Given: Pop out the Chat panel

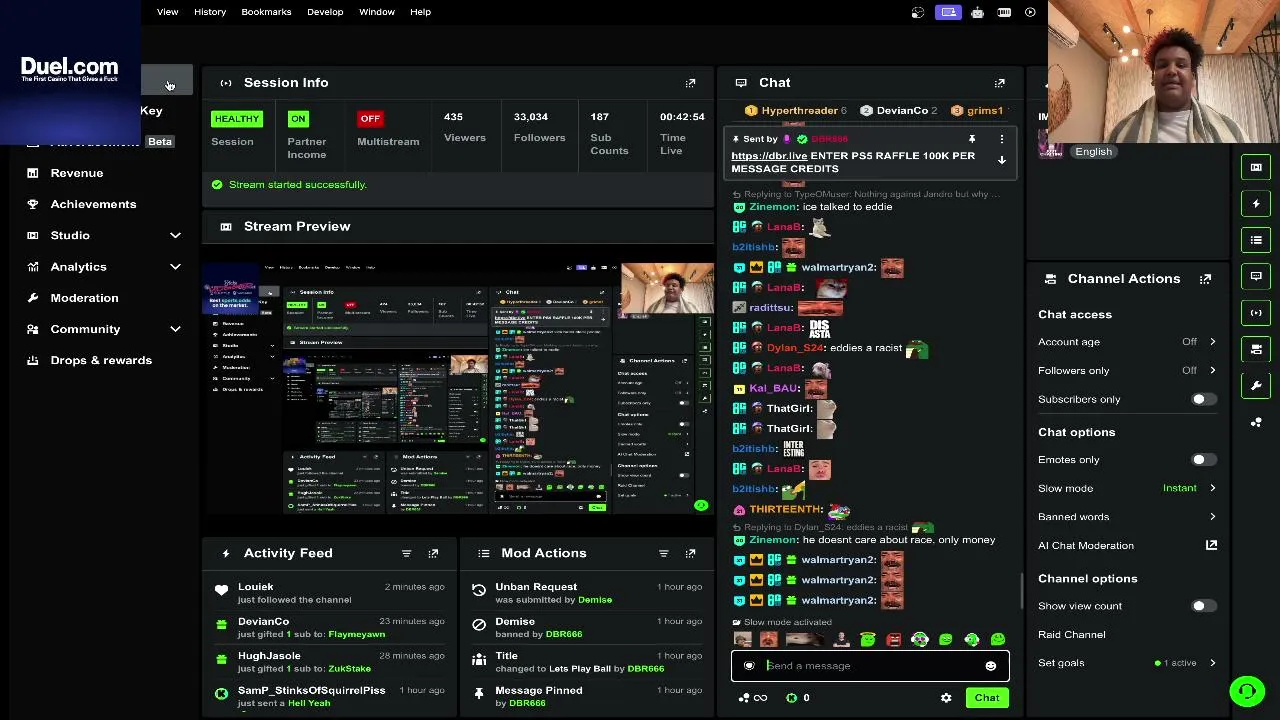Looking at the screenshot, I should [x=999, y=83].
